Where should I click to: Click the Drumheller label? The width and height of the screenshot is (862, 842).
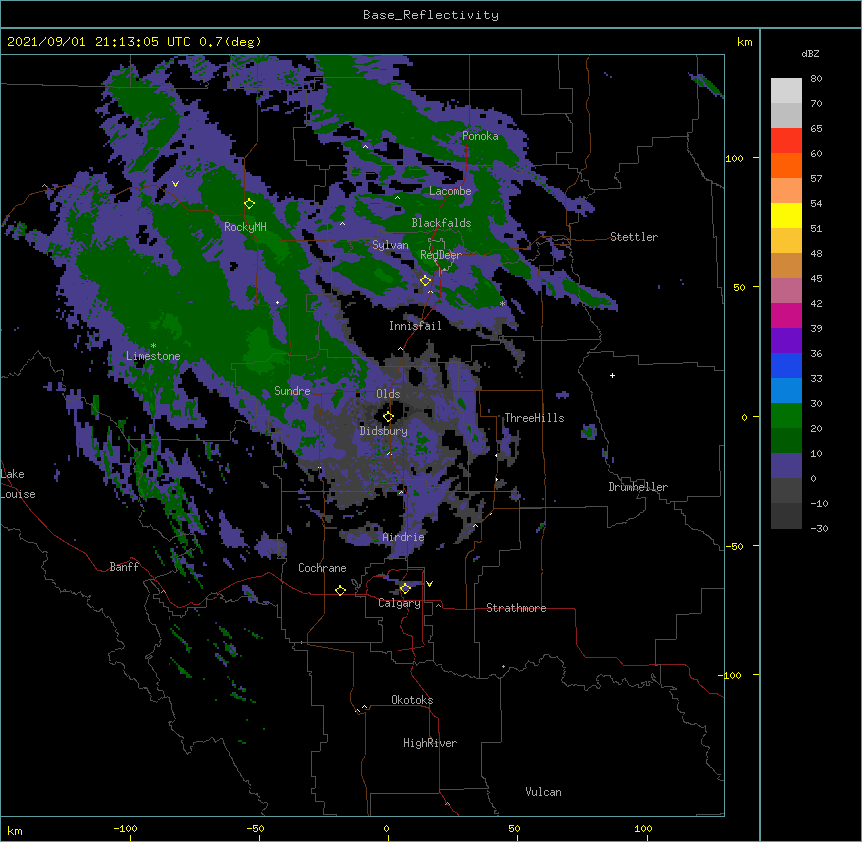[638, 487]
